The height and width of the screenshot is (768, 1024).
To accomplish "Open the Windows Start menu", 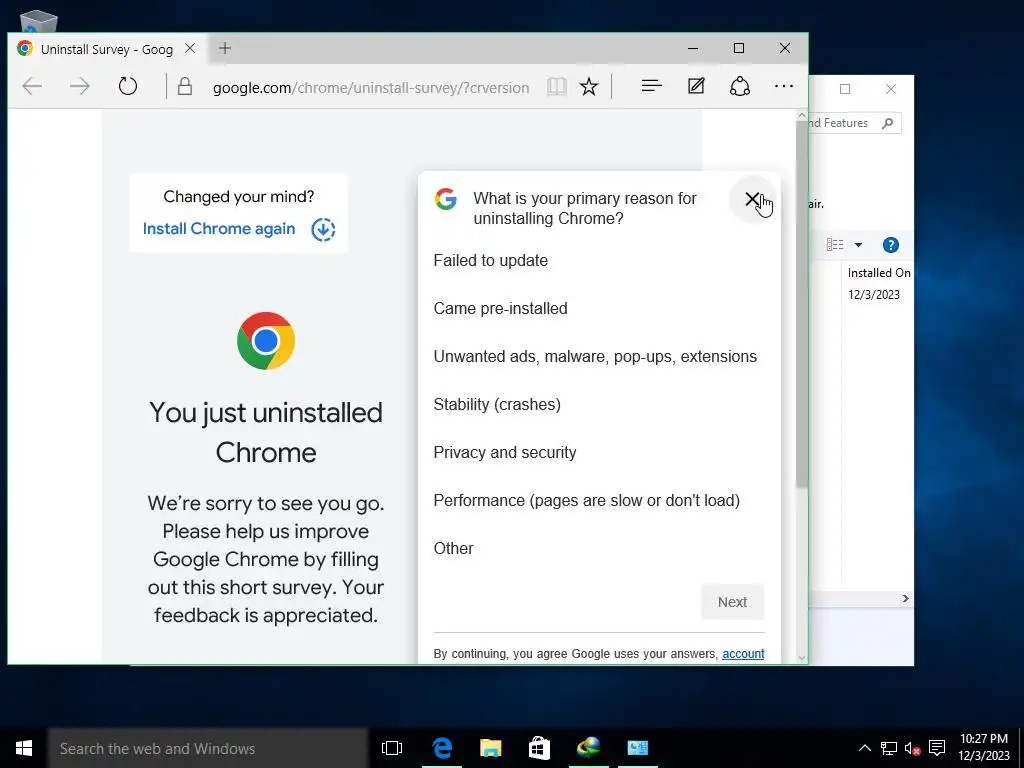I will (24, 748).
